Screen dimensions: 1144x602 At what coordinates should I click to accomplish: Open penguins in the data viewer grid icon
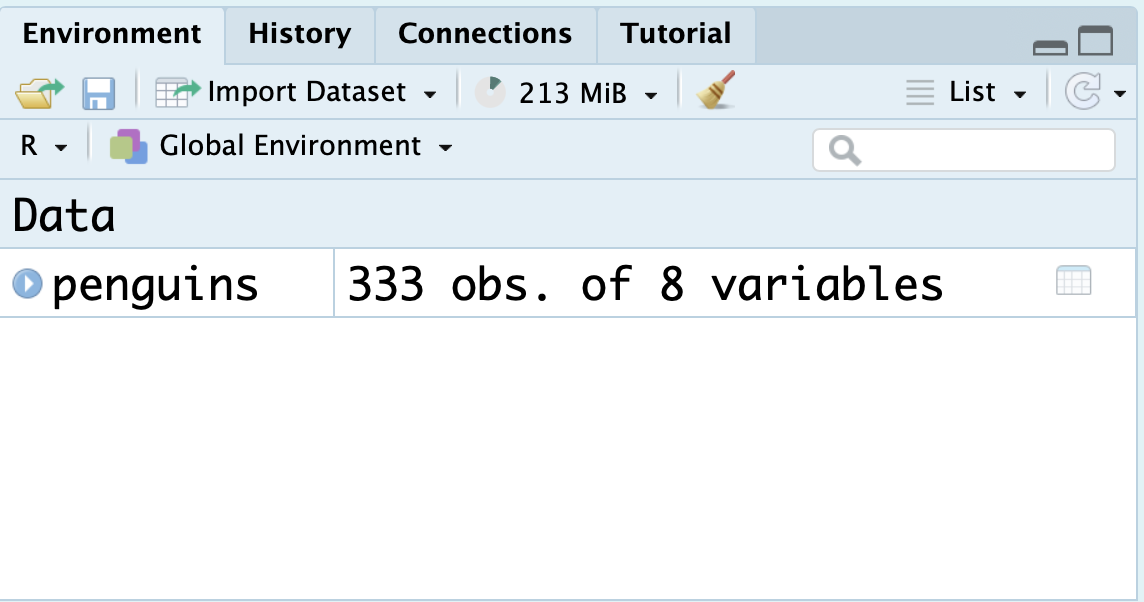pos(1073,281)
